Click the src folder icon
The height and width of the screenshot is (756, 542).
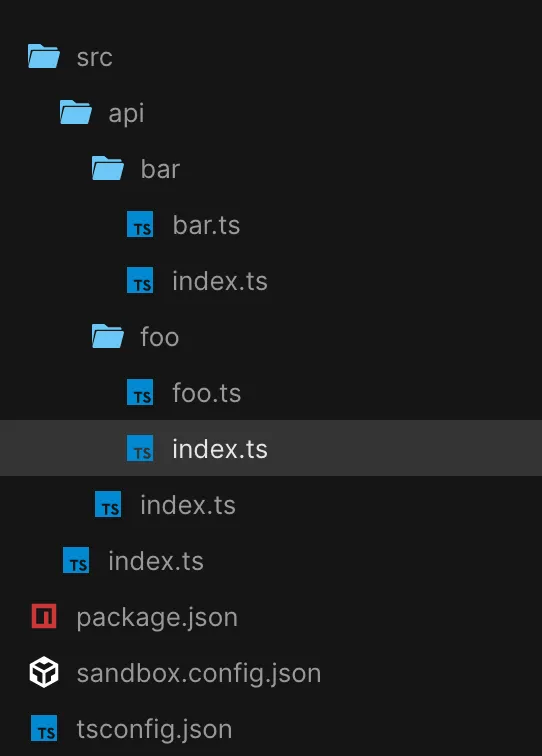coord(44,56)
